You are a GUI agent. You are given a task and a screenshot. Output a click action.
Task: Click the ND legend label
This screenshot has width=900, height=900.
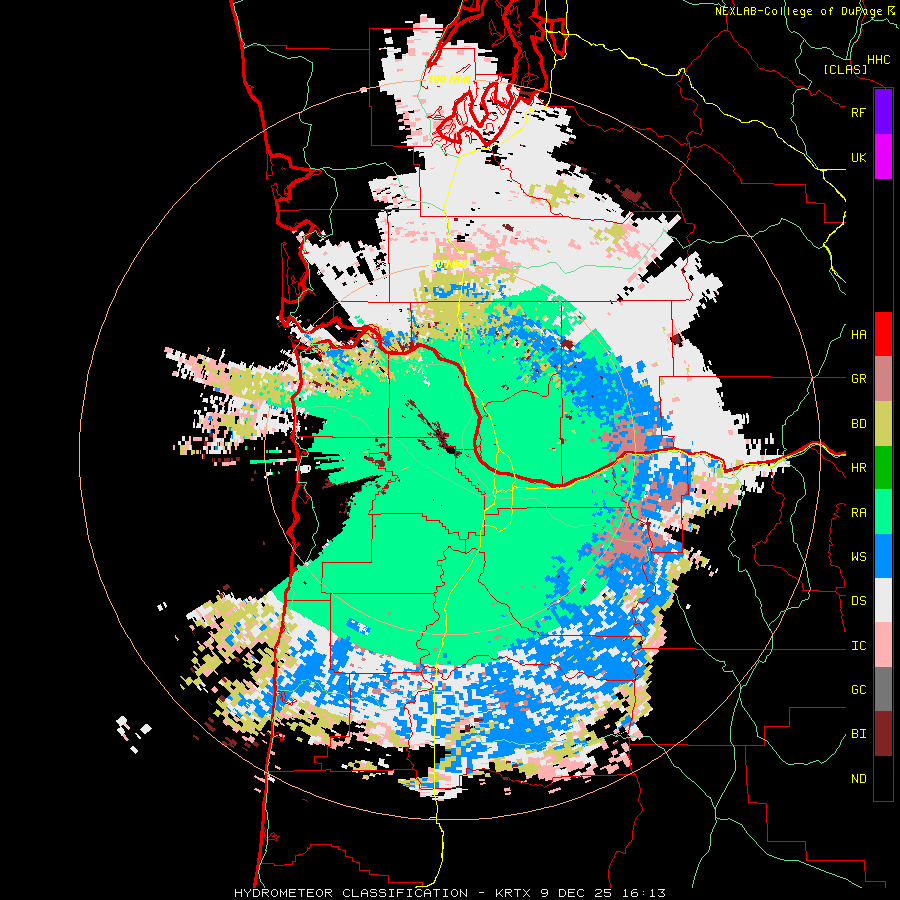coord(858,779)
